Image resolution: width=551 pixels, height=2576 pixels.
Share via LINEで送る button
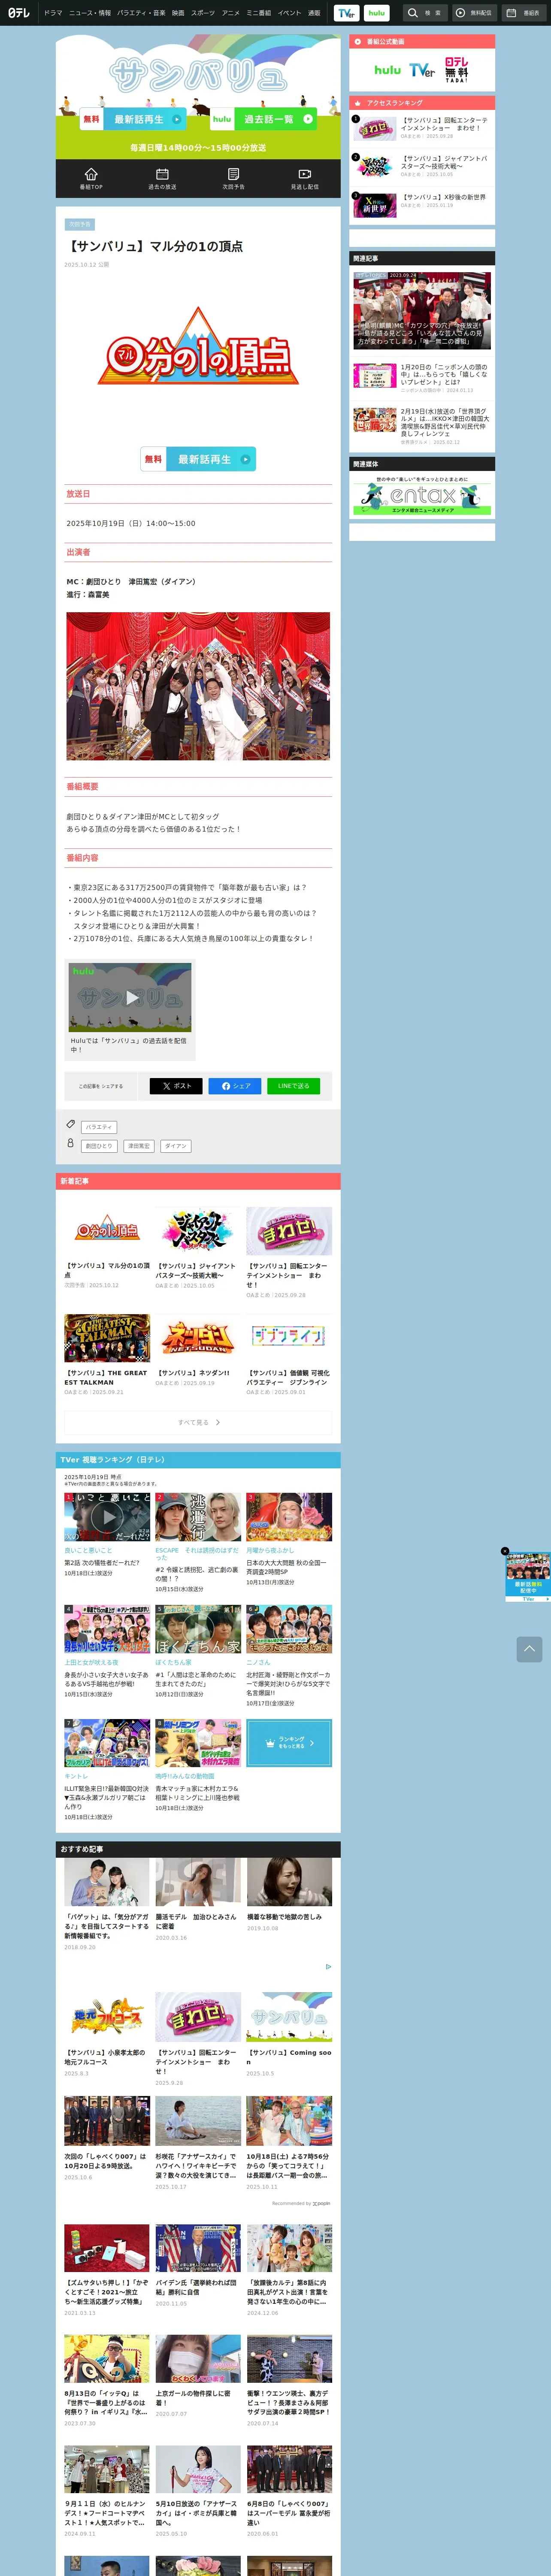pyautogui.click(x=293, y=1086)
